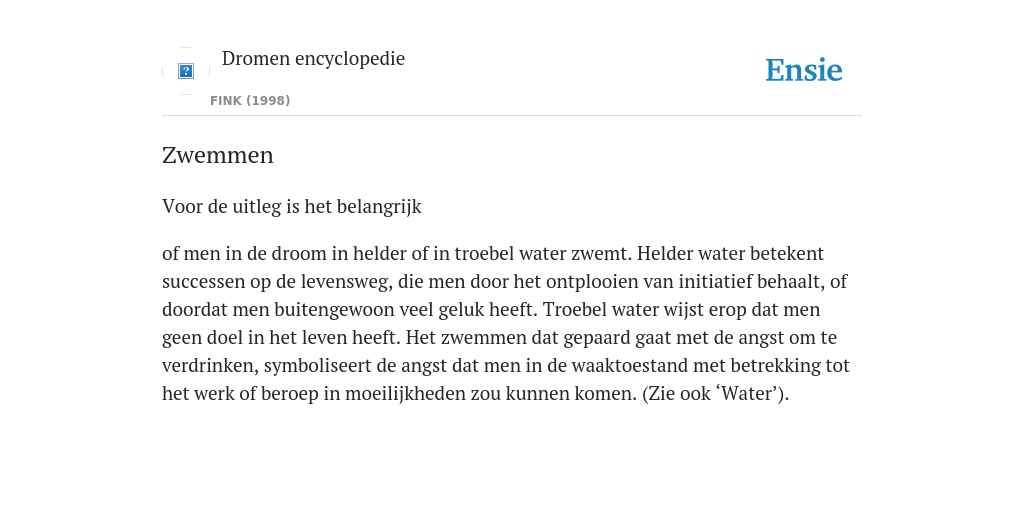Click the Zwemmen heading
Viewport: 1024px width, 512px height.
217,155
